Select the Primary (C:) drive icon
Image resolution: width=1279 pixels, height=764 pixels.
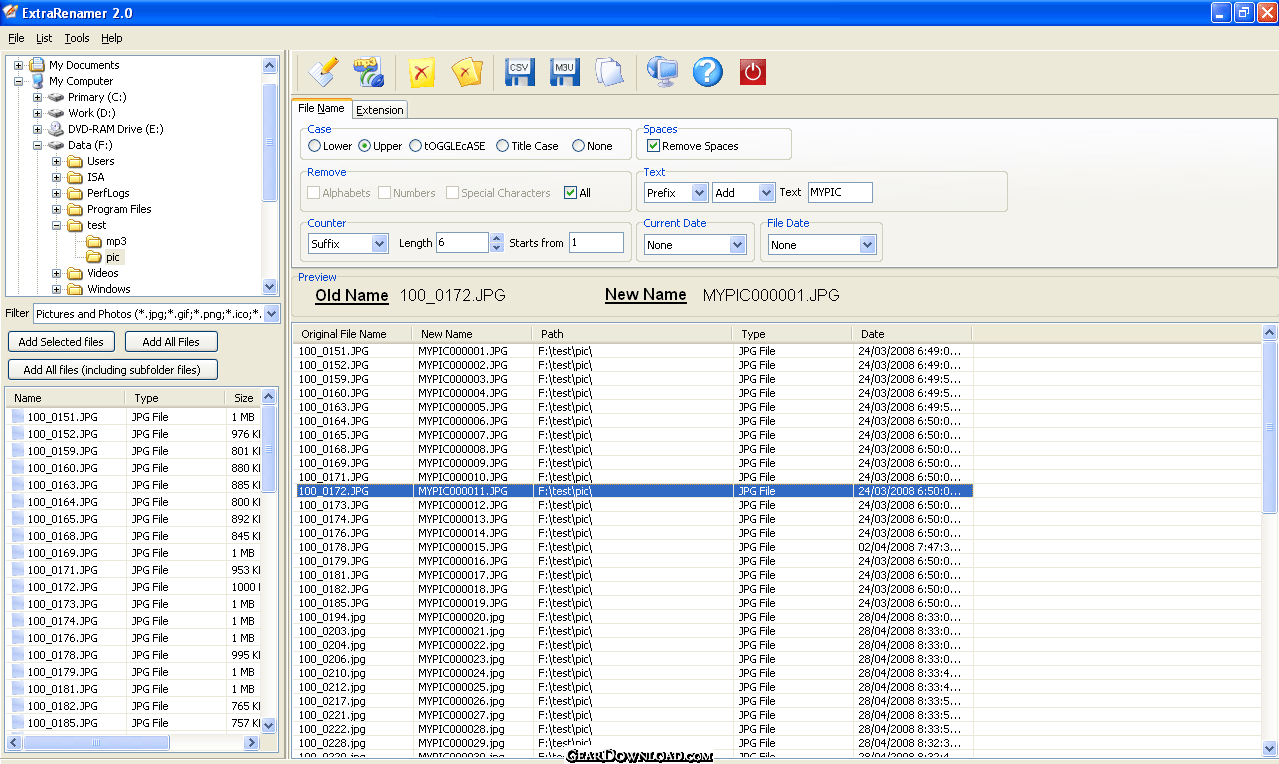[56, 97]
